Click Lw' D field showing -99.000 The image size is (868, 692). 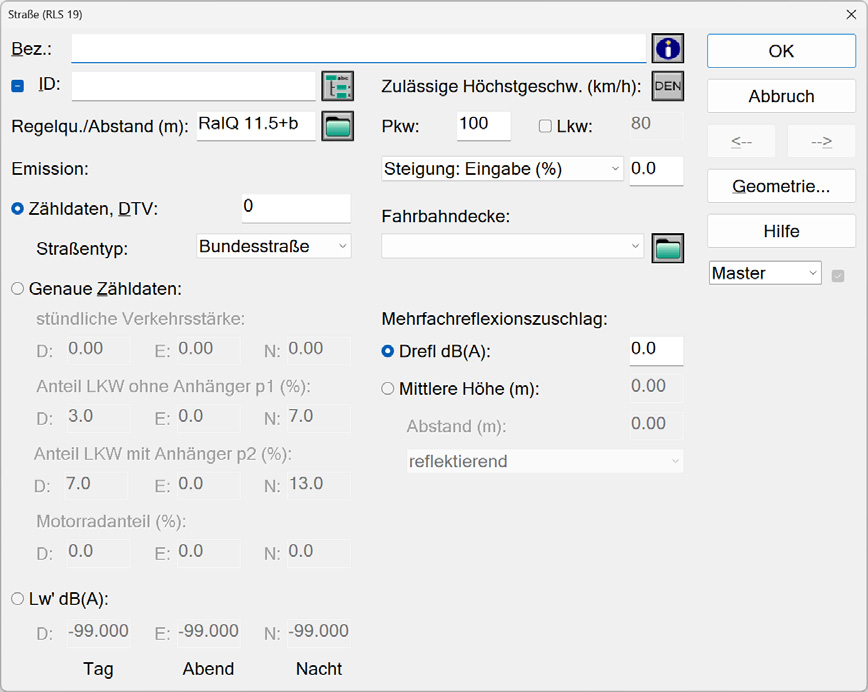(99, 633)
